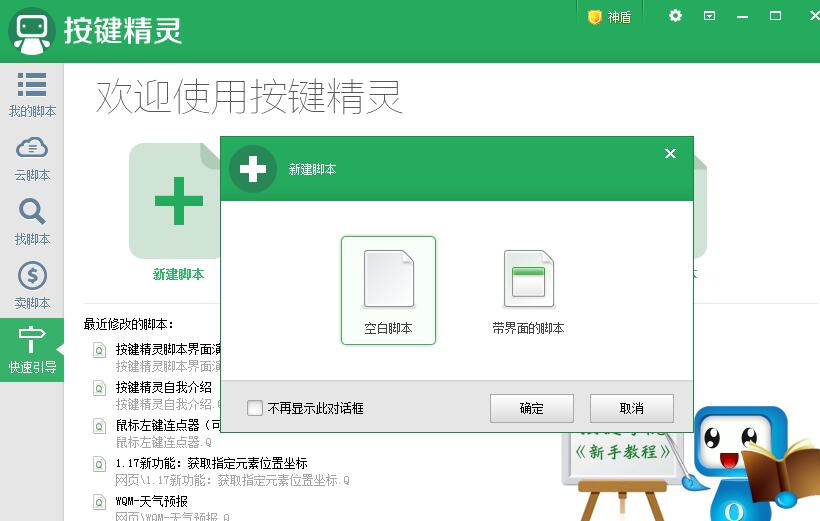This screenshot has height=521, width=820.
Task: Click the 新建脚本 label under the tile
Action: tap(178, 274)
